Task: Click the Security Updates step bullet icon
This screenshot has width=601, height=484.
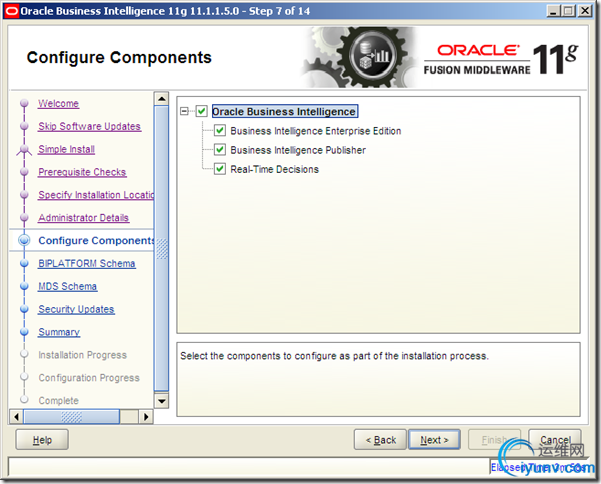Action: coord(24,309)
